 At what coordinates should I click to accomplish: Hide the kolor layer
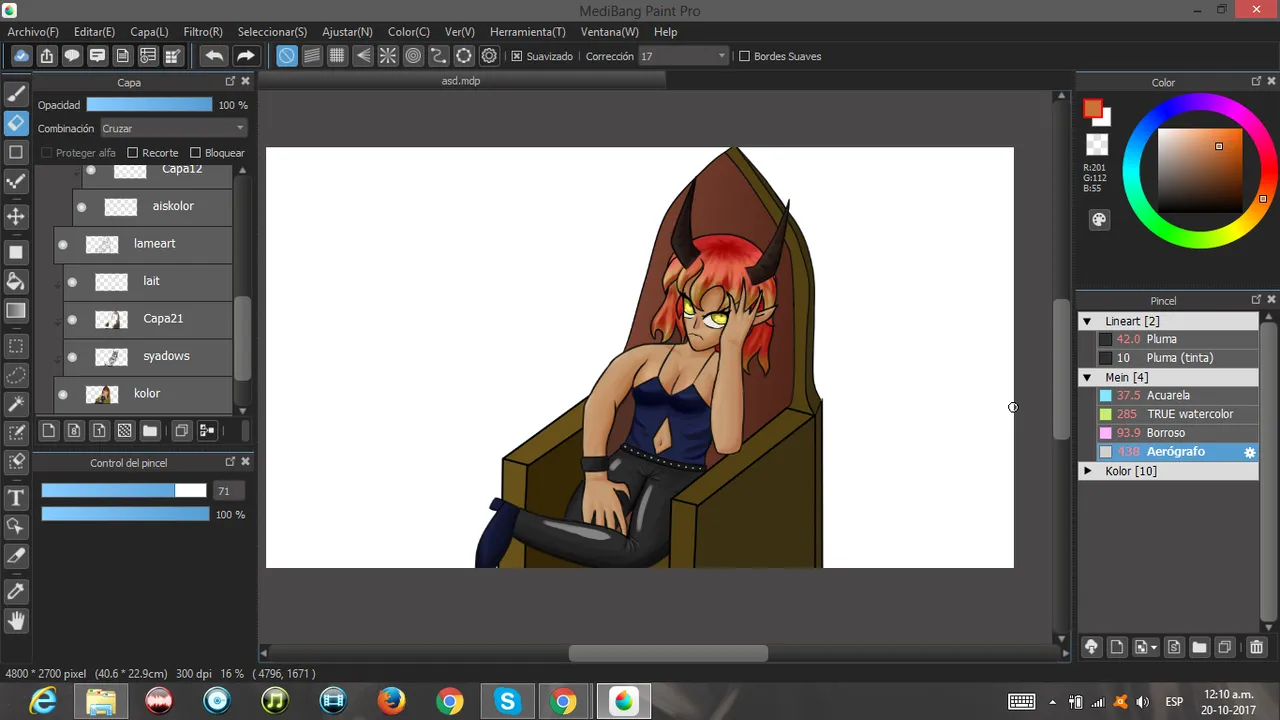63,394
